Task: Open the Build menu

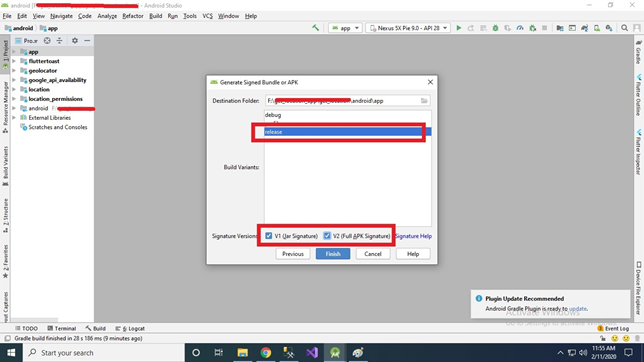Action: (155, 16)
